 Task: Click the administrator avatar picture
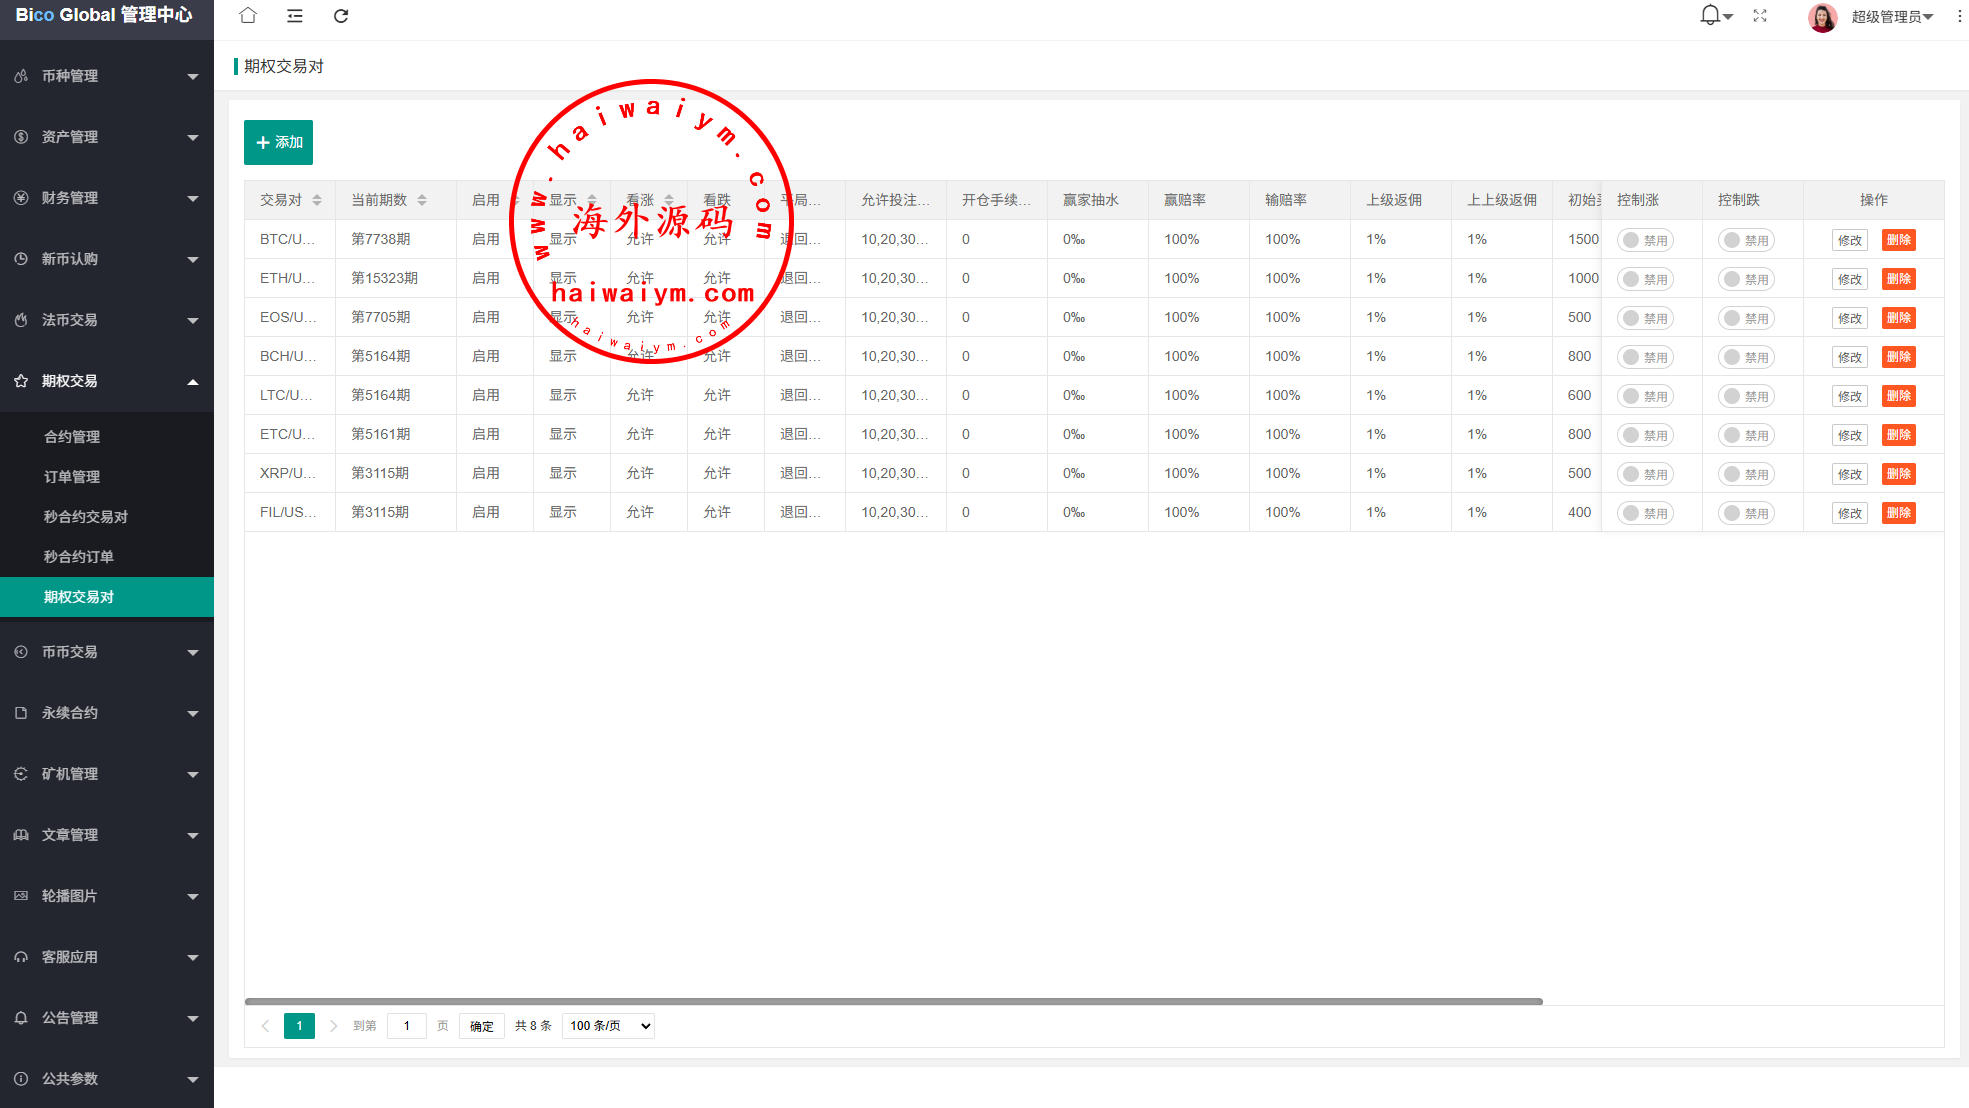coord(1822,17)
